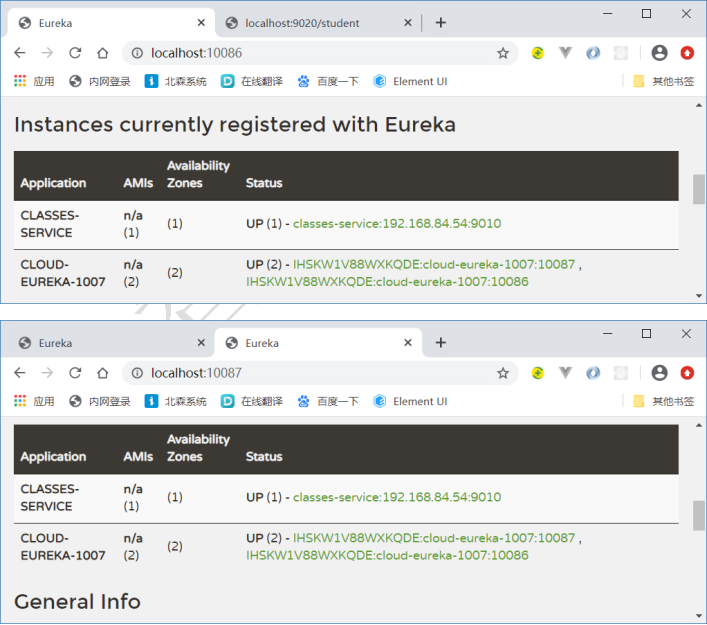Click scroll-up arrow in top window

point(699,105)
